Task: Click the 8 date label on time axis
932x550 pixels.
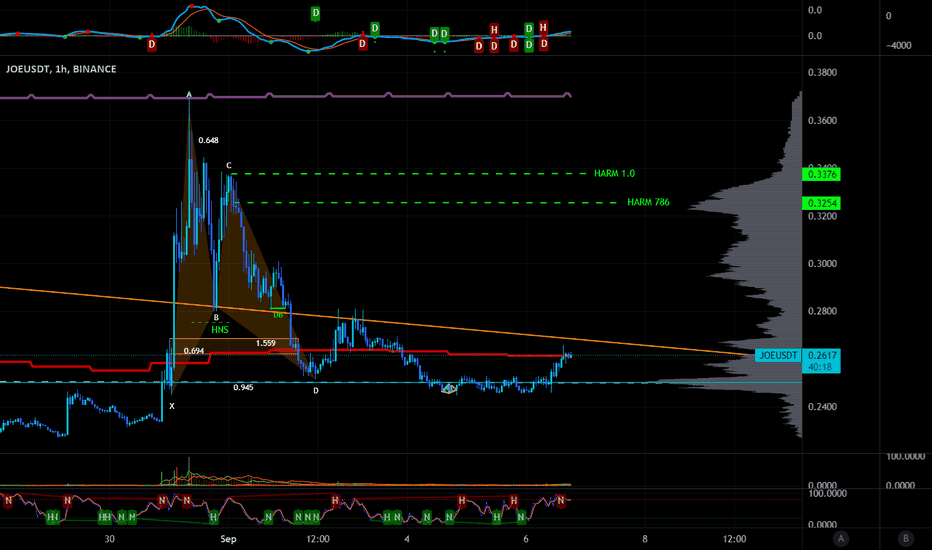Action: click(x=645, y=539)
